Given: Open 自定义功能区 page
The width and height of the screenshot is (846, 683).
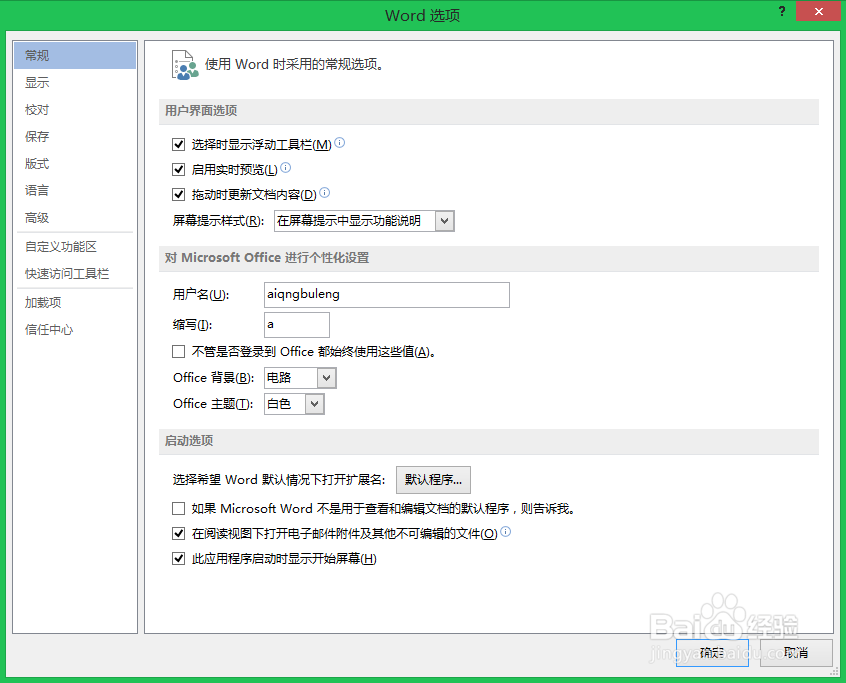Looking at the screenshot, I should pyautogui.click(x=75, y=247).
